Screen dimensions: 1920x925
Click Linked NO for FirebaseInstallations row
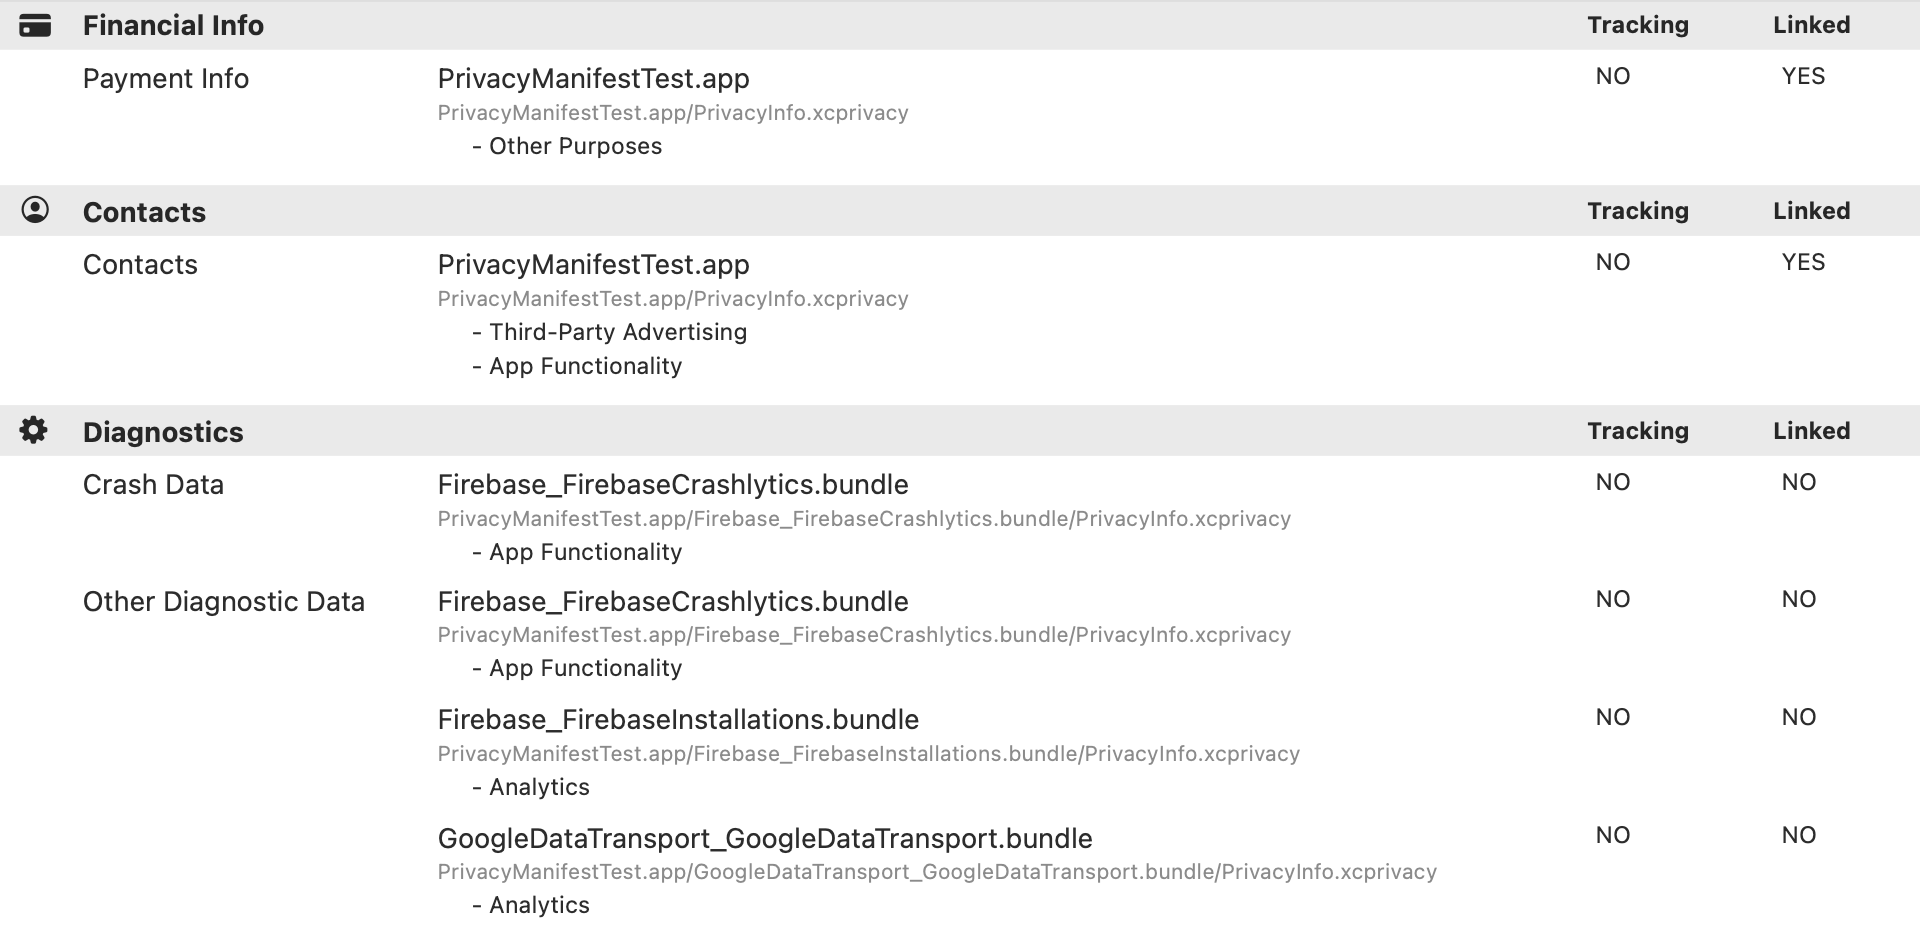tap(1799, 717)
